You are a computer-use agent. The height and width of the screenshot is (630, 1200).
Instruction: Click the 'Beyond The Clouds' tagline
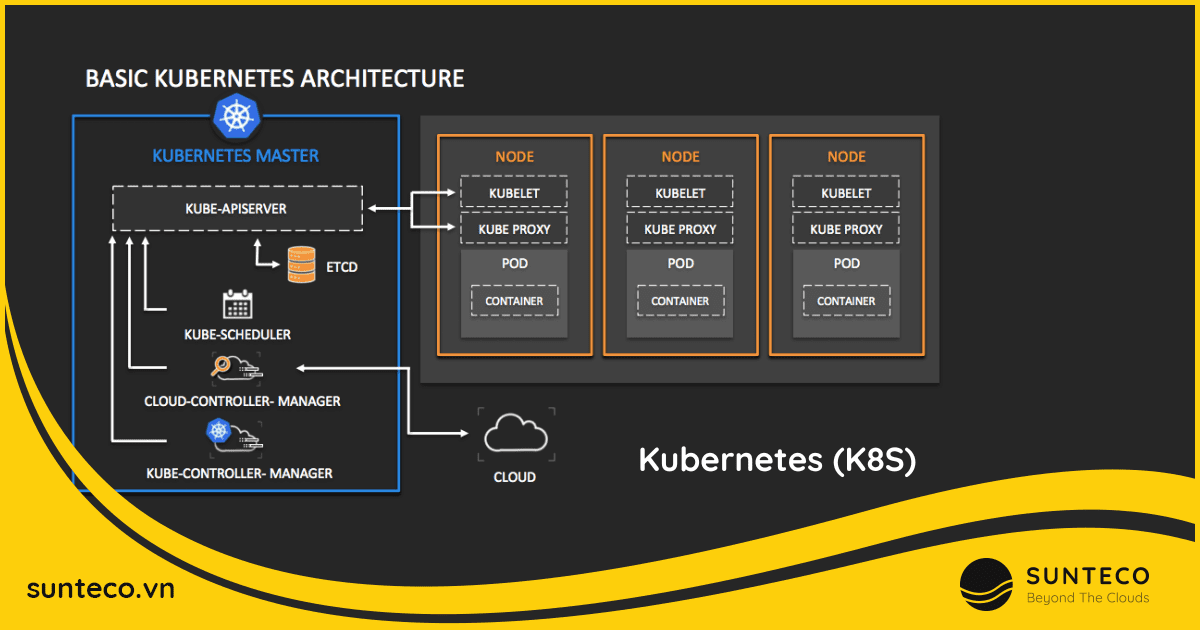click(x=1088, y=598)
